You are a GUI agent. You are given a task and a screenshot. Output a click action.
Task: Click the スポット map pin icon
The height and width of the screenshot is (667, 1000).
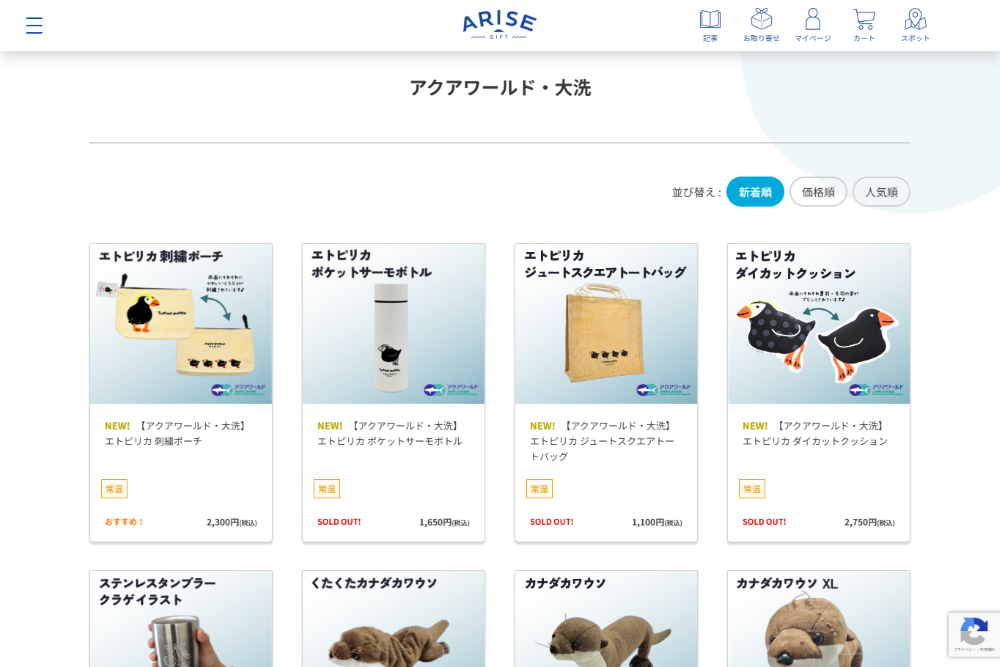click(x=913, y=18)
